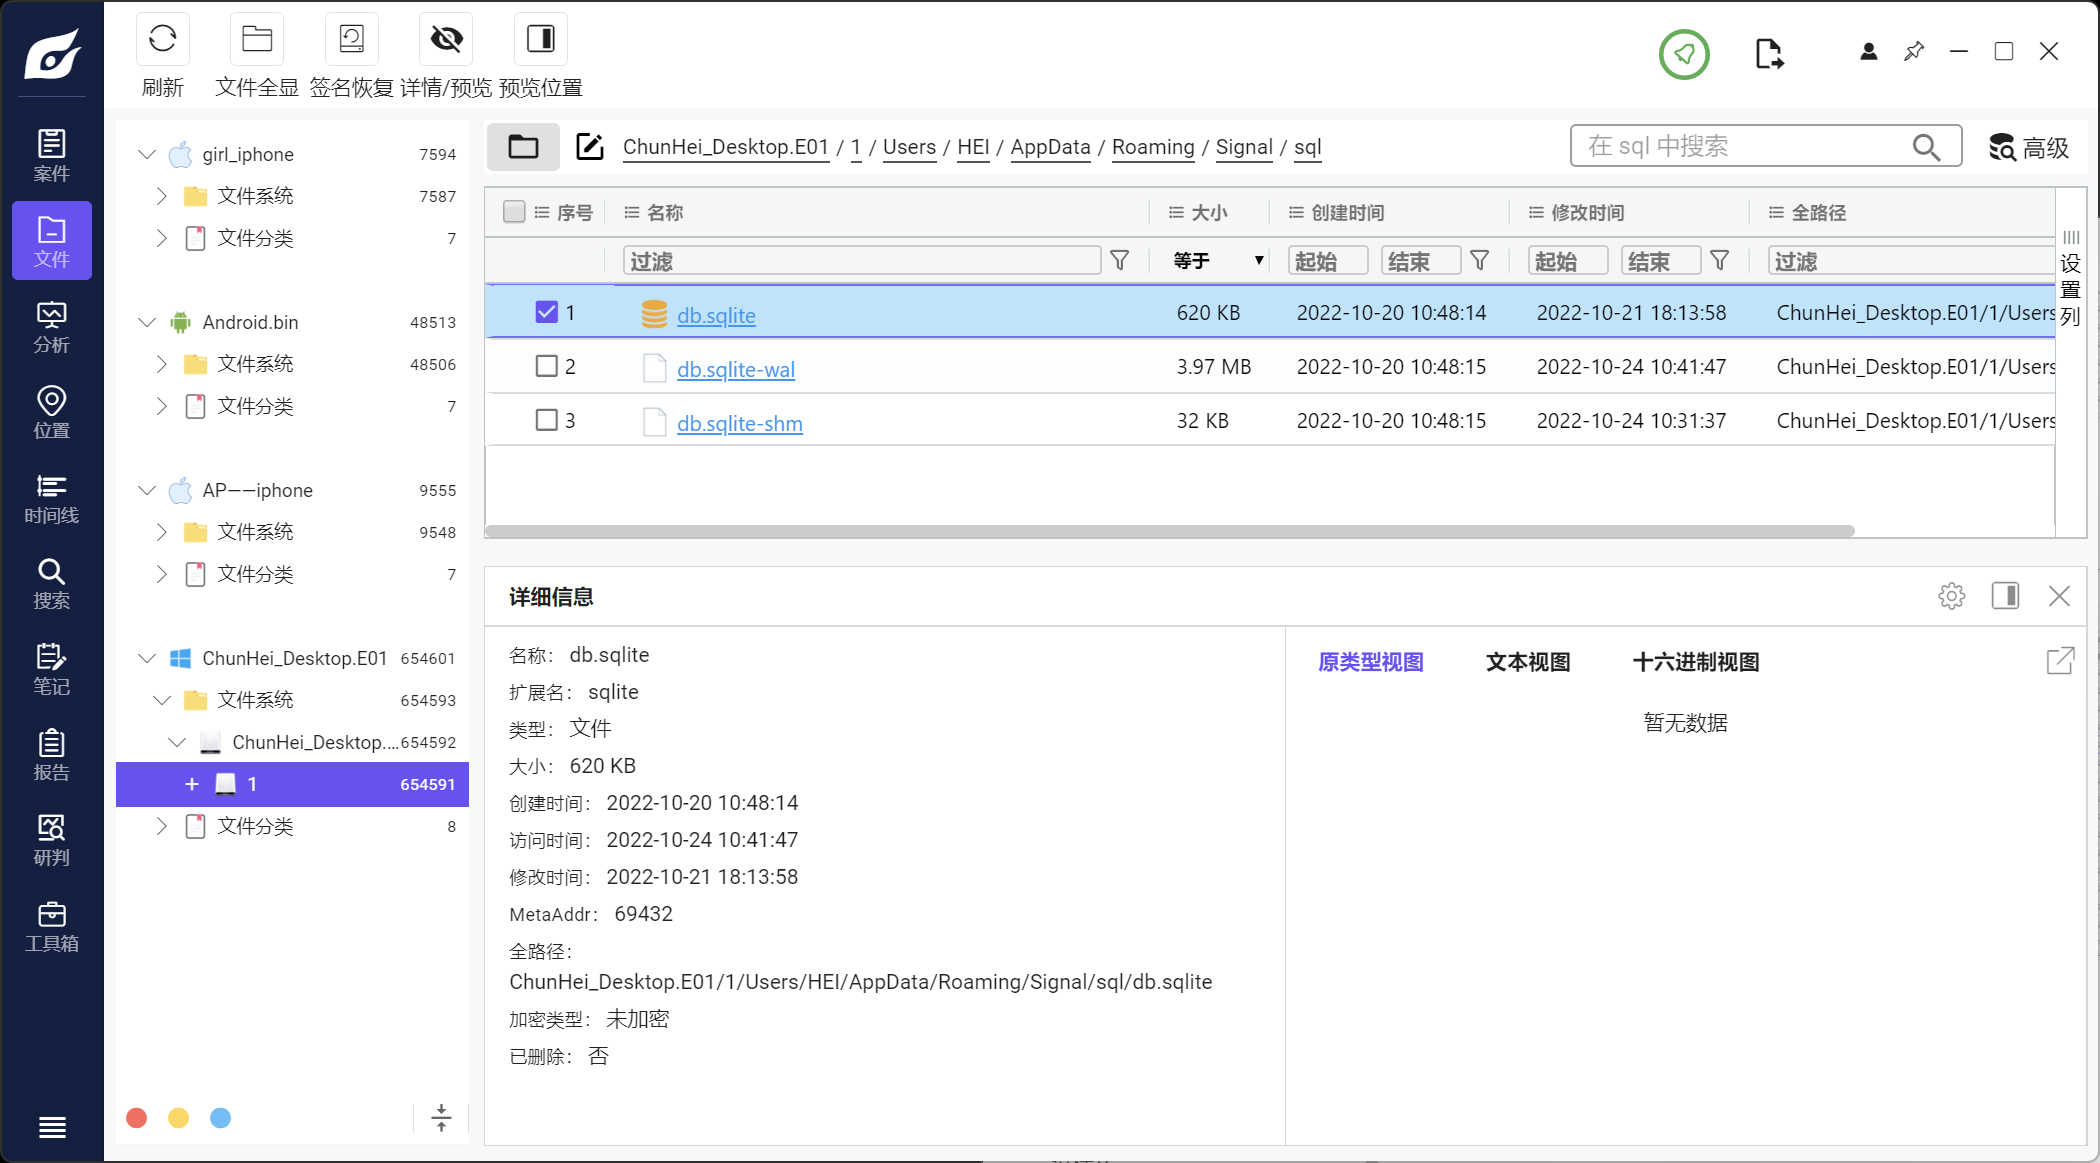This screenshot has height=1163, width=2100.
Task: Click the export file icon in title bar
Action: 1769,54
